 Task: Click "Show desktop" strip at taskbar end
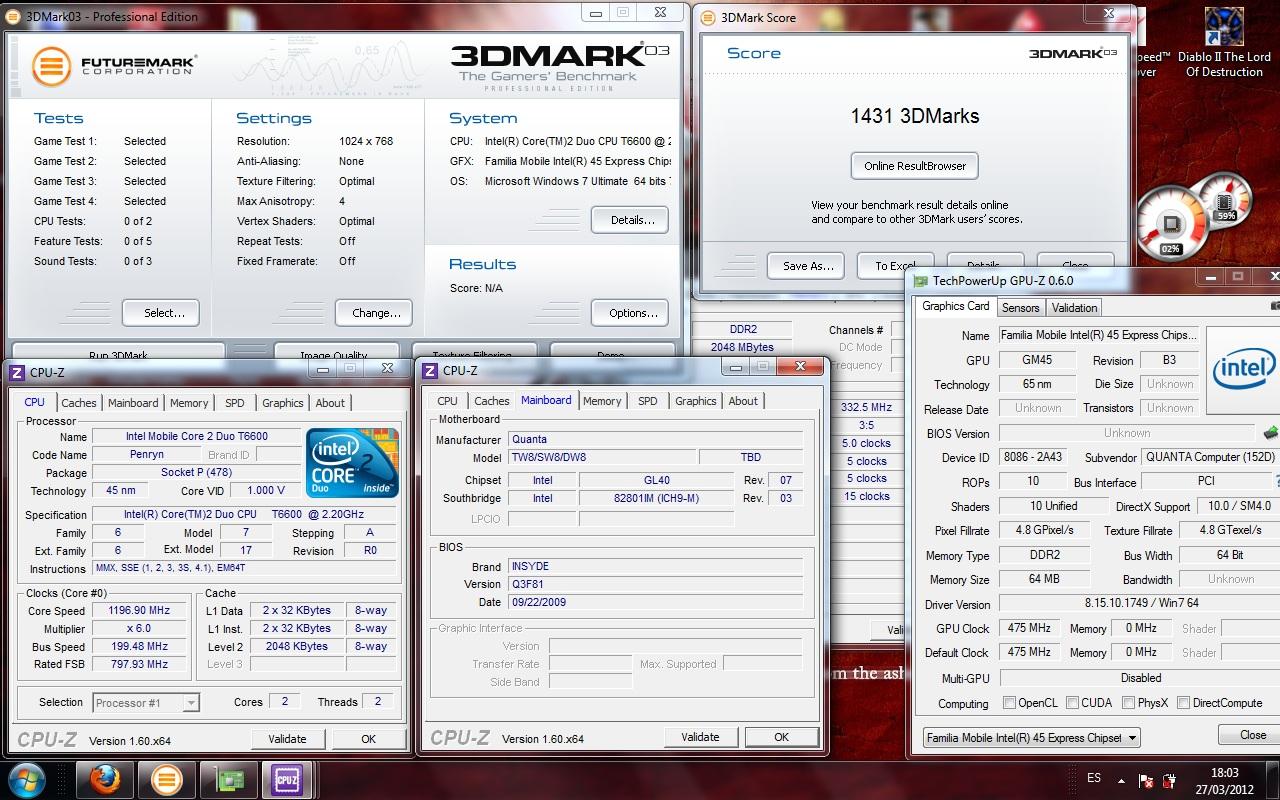coord(1274,780)
